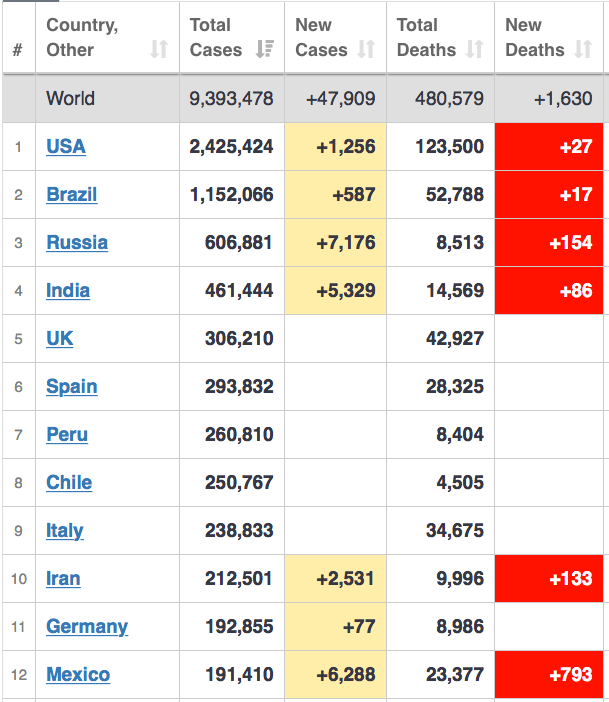Open Chile country details
Image resolution: width=609 pixels, height=702 pixels.
click(x=69, y=483)
